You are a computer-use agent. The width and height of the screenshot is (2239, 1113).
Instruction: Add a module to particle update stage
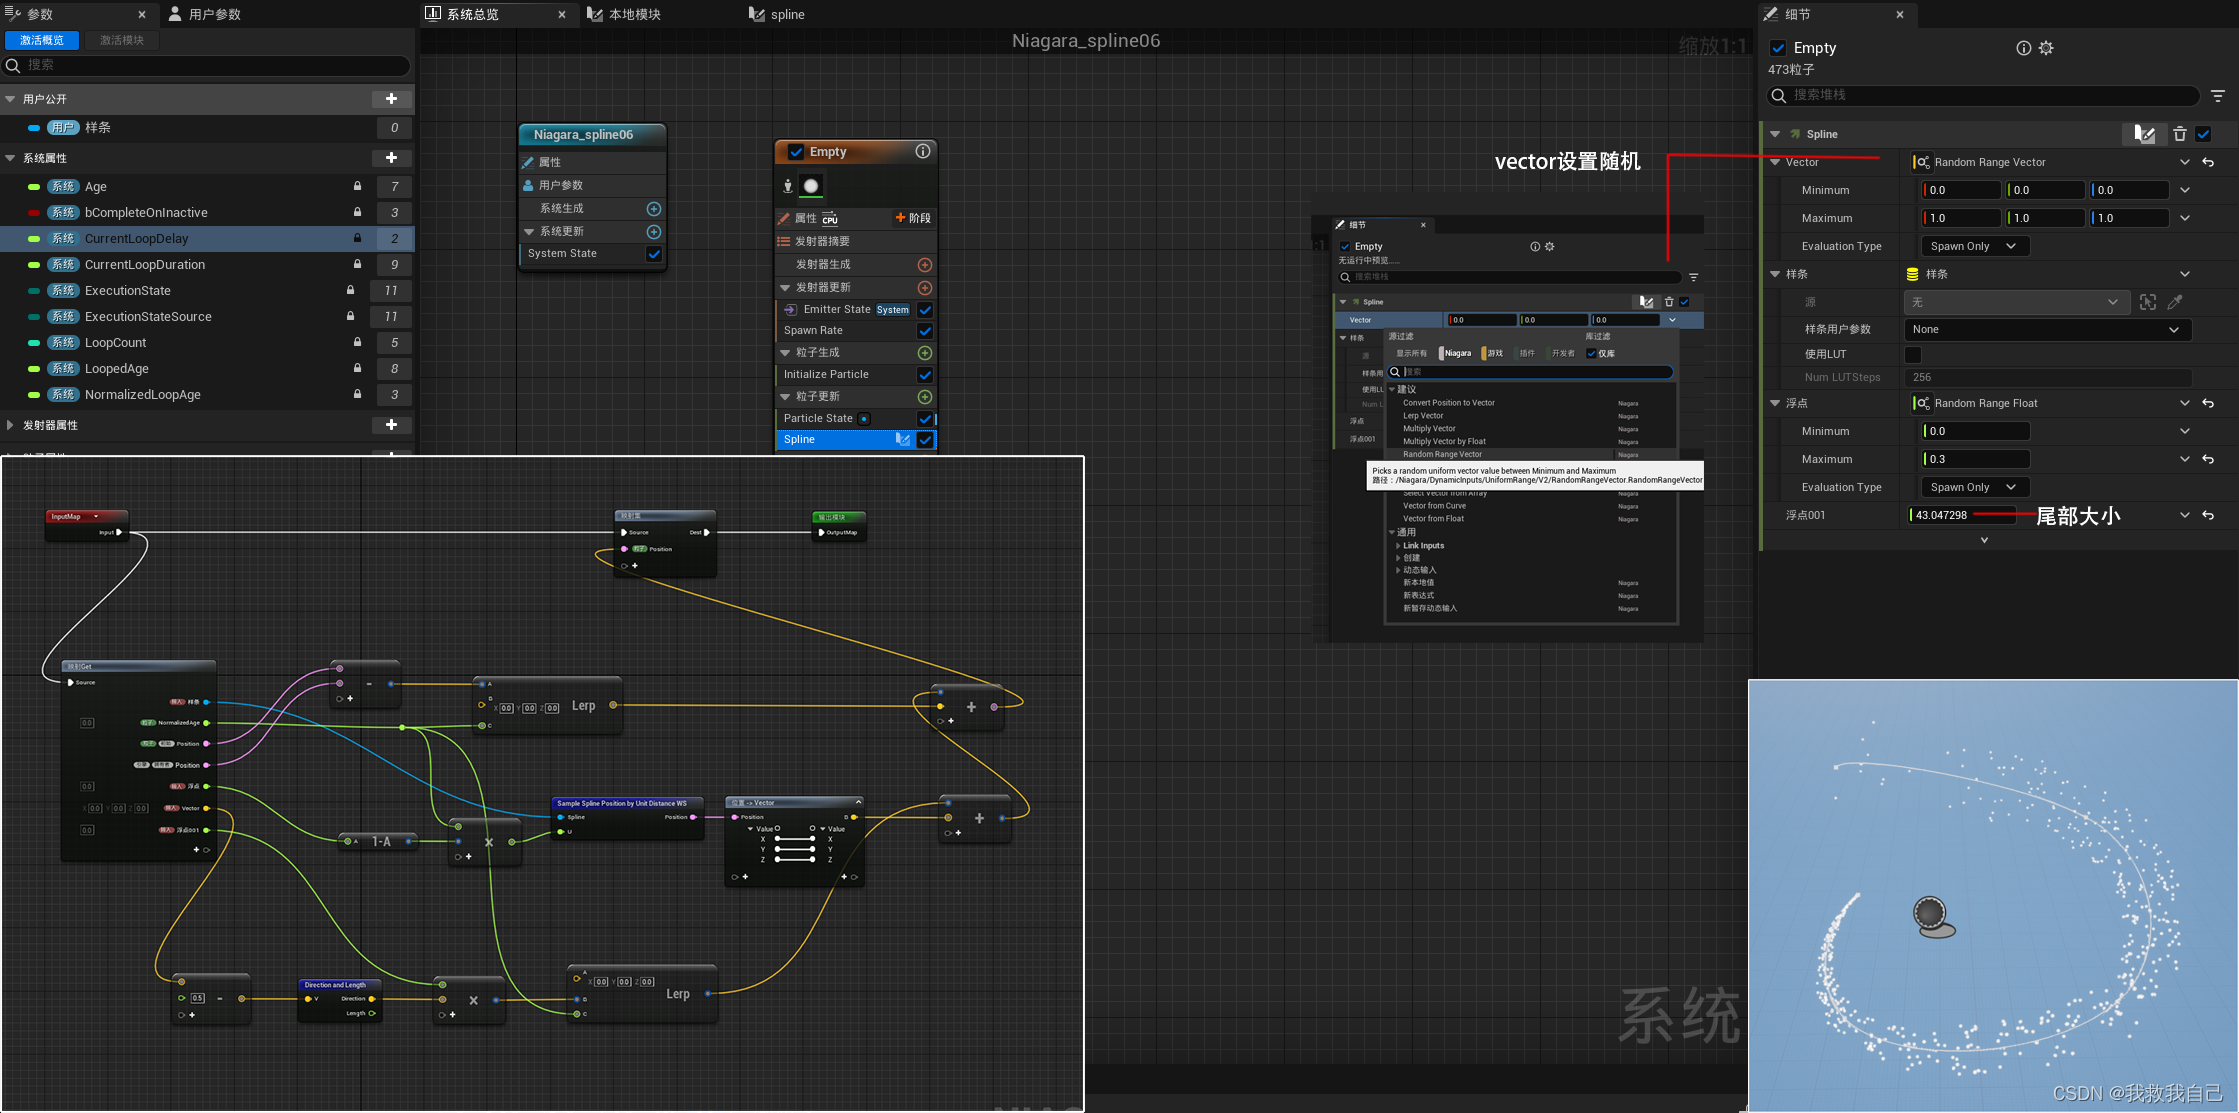point(925,397)
